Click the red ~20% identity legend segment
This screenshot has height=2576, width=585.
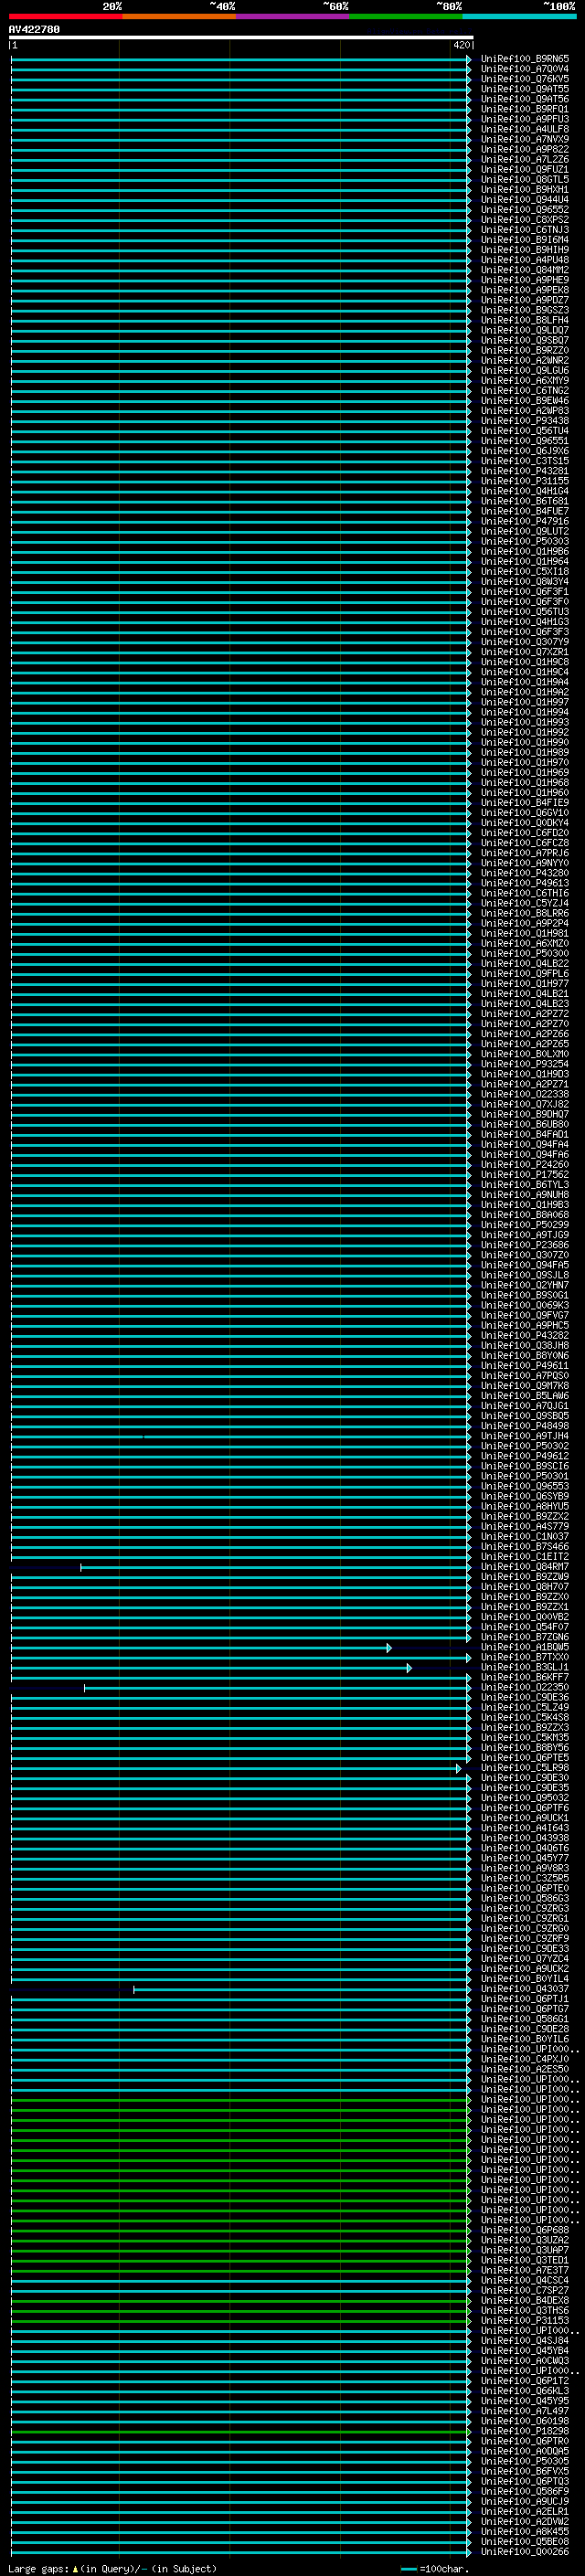click(65, 16)
